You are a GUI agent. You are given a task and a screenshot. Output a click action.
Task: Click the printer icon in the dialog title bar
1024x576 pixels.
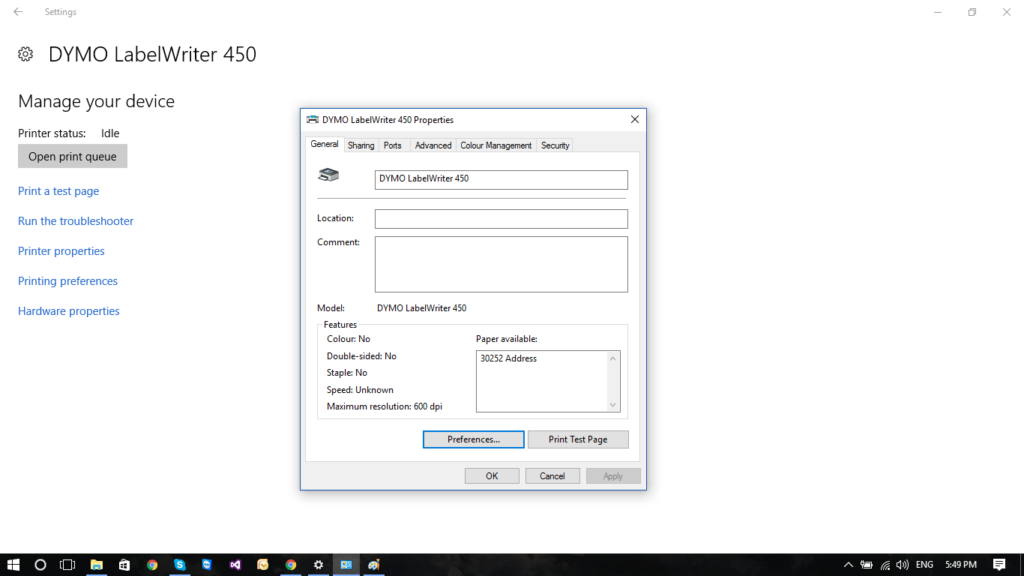313,120
